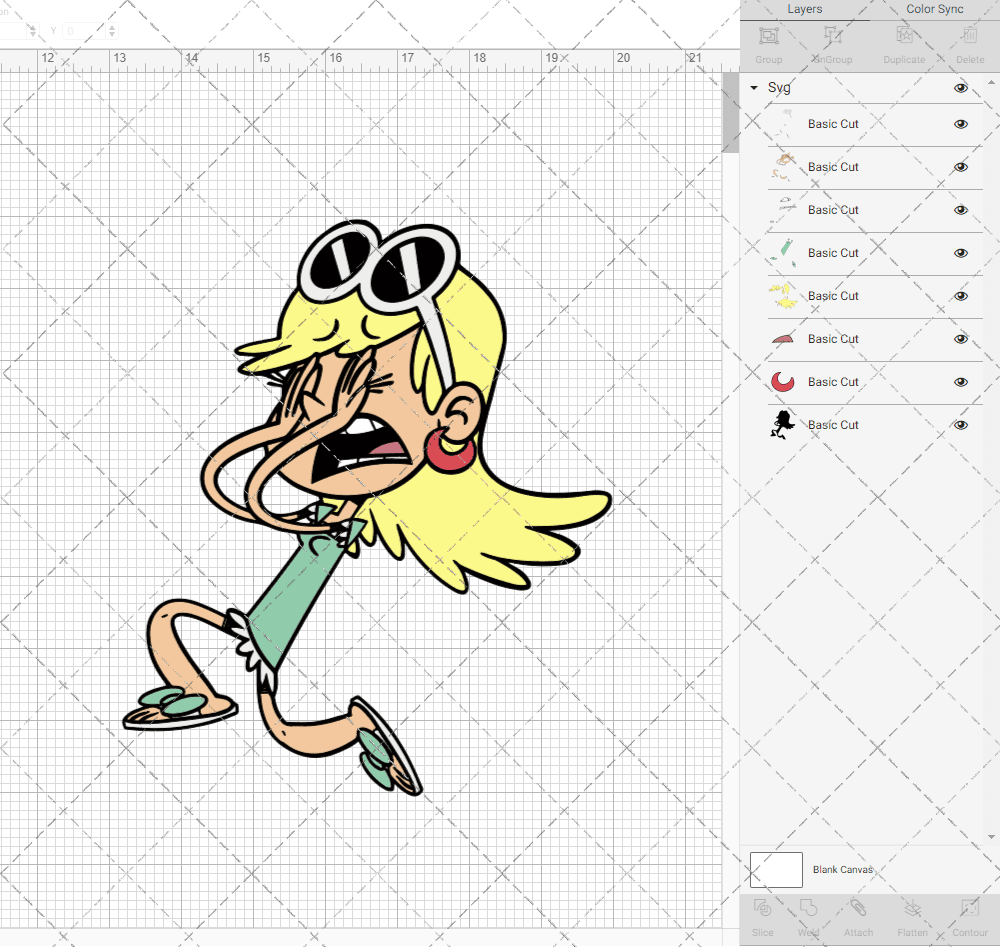Click the Blank Canvas color swatch
1000x947 pixels.
(x=776, y=870)
